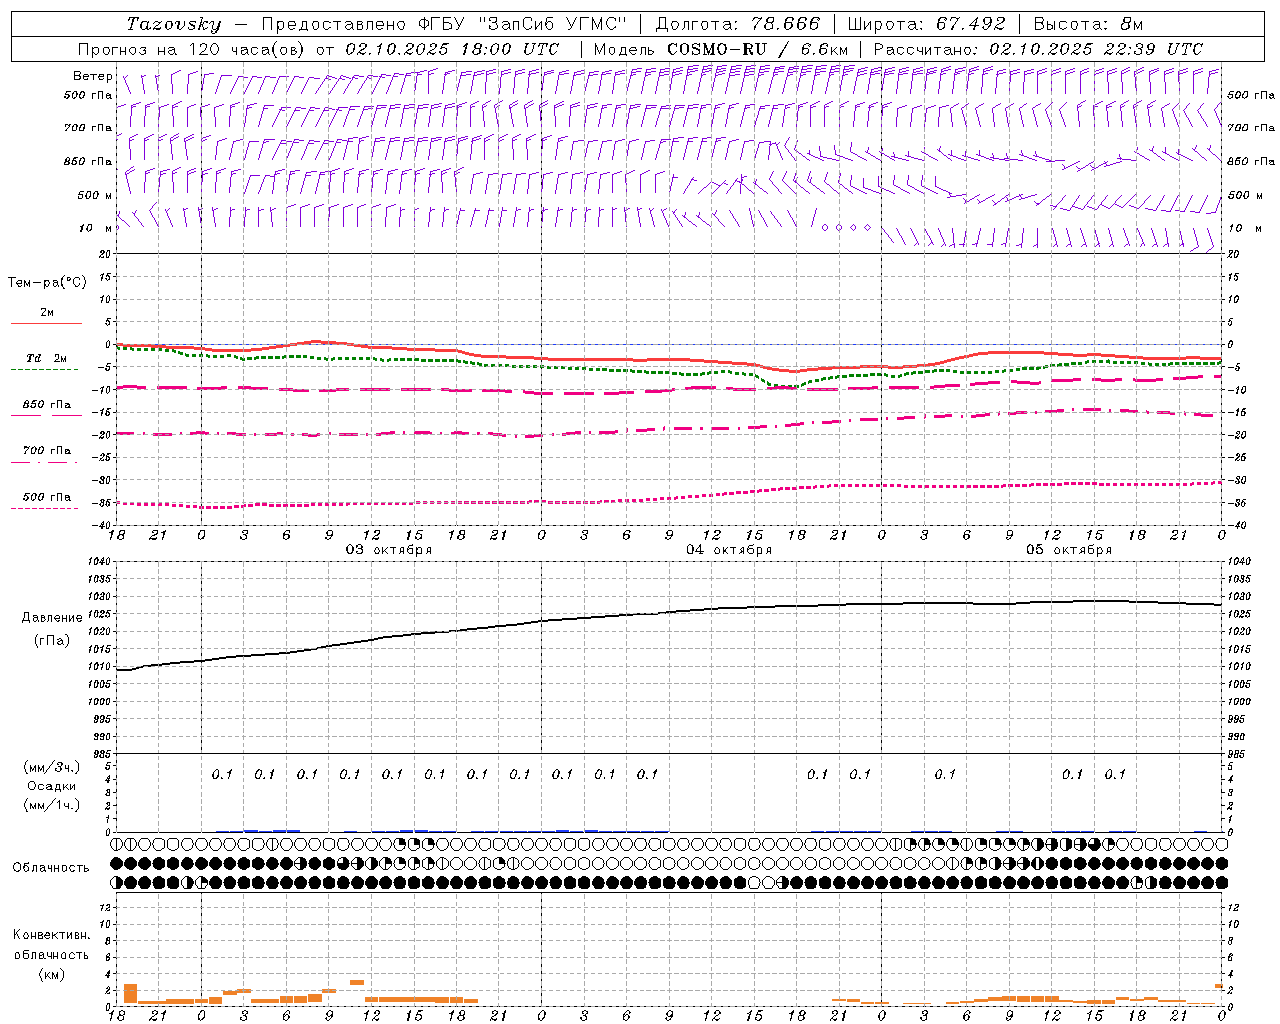
Task: Click the Облачность panel label
Action: pos(51,868)
